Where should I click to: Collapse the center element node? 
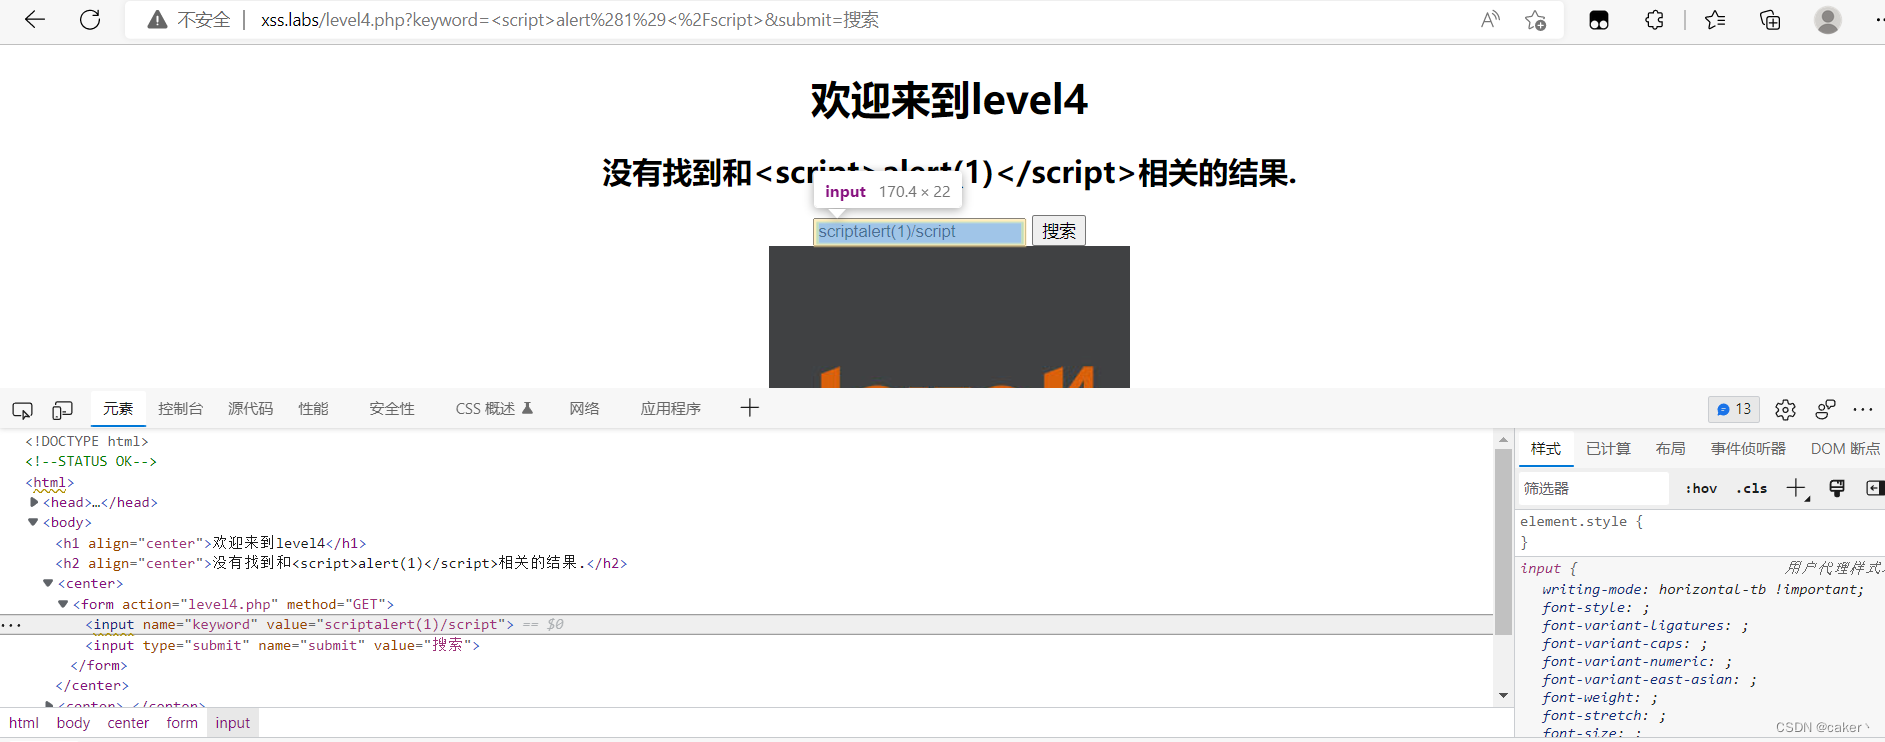coord(48,583)
